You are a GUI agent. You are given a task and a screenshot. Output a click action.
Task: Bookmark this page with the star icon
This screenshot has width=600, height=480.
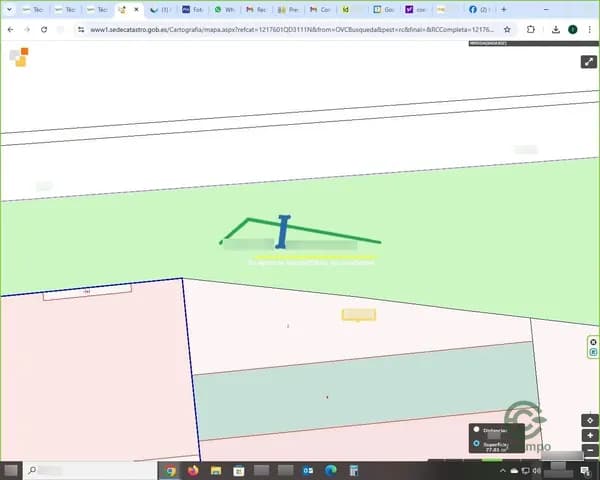507,29
